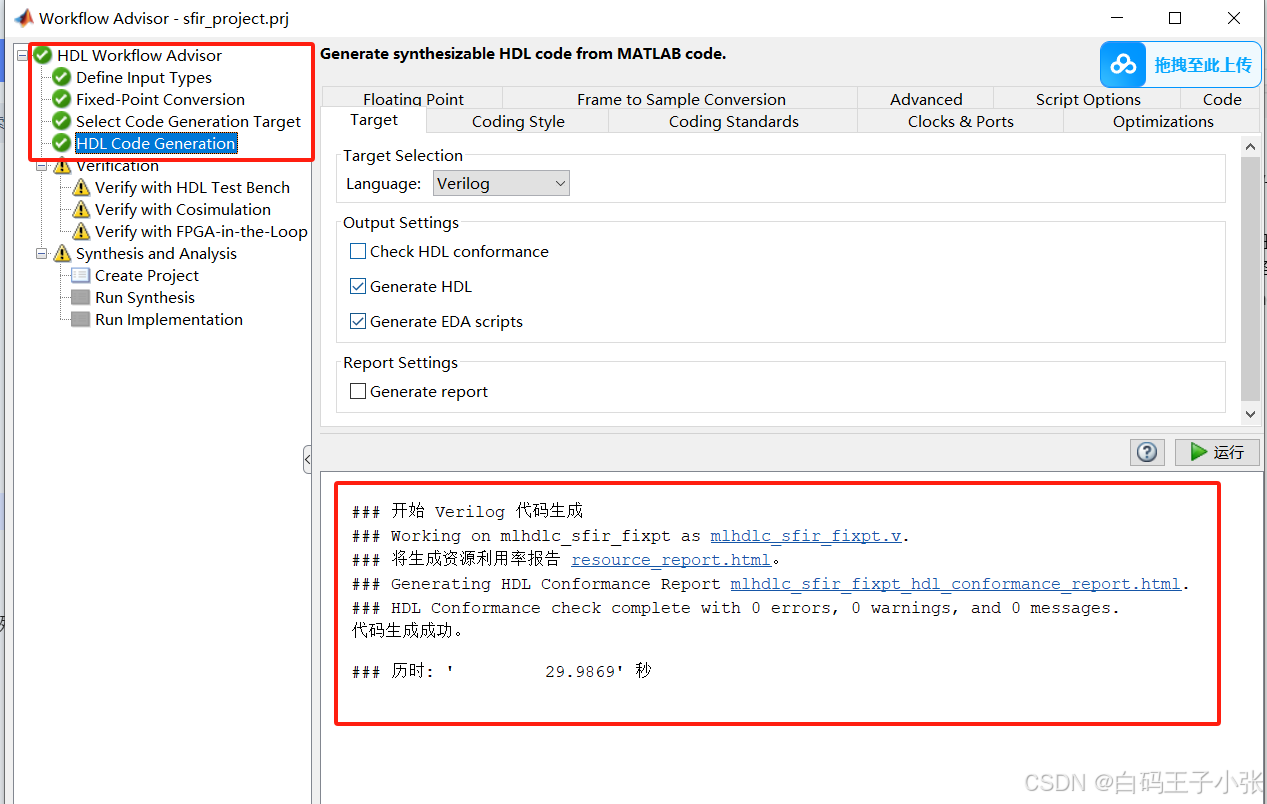Select HDL Code Generation step
Screen dimensions: 1267x804
click(x=156, y=143)
